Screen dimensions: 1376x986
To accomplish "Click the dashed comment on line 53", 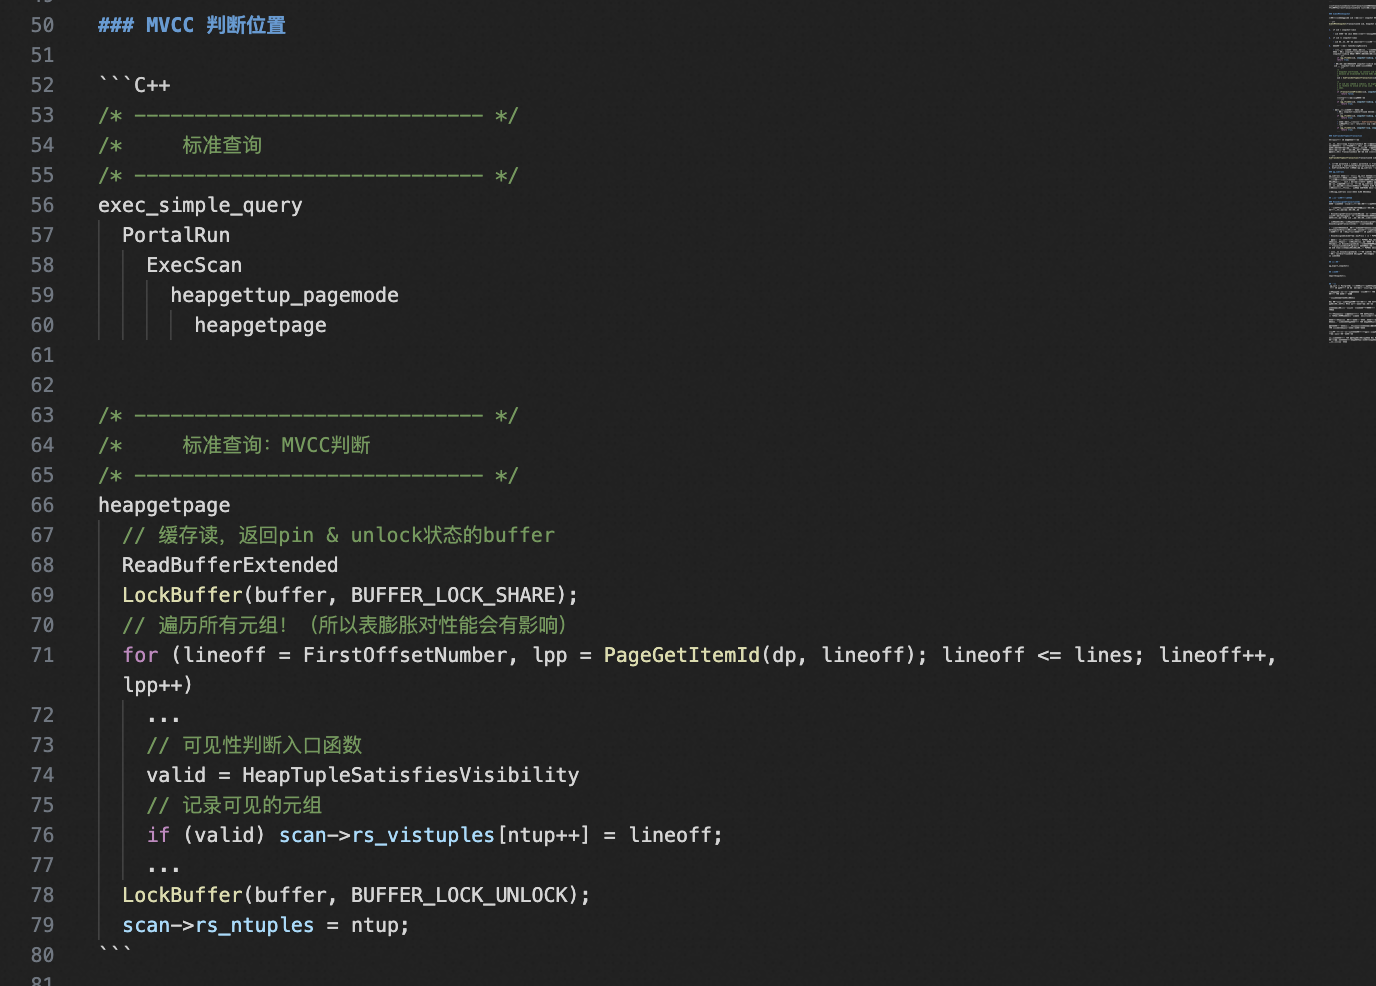I will coord(308,115).
